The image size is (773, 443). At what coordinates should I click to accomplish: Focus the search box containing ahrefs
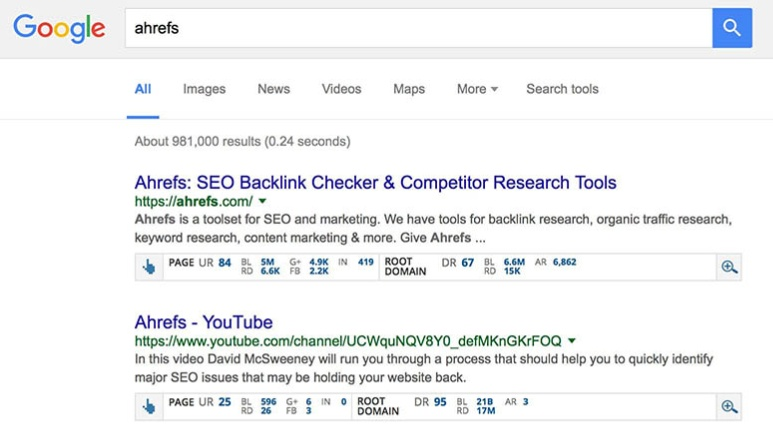(419, 28)
